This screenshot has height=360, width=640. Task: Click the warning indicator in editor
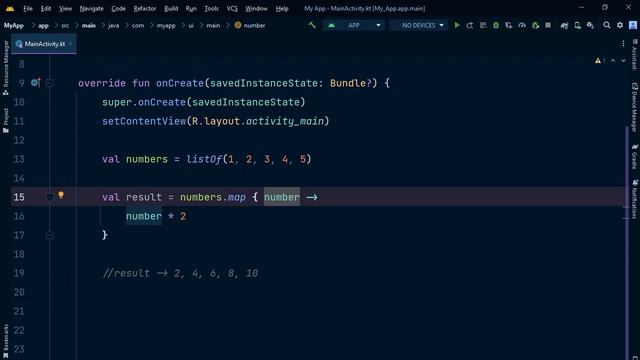pyautogui.click(x=600, y=61)
